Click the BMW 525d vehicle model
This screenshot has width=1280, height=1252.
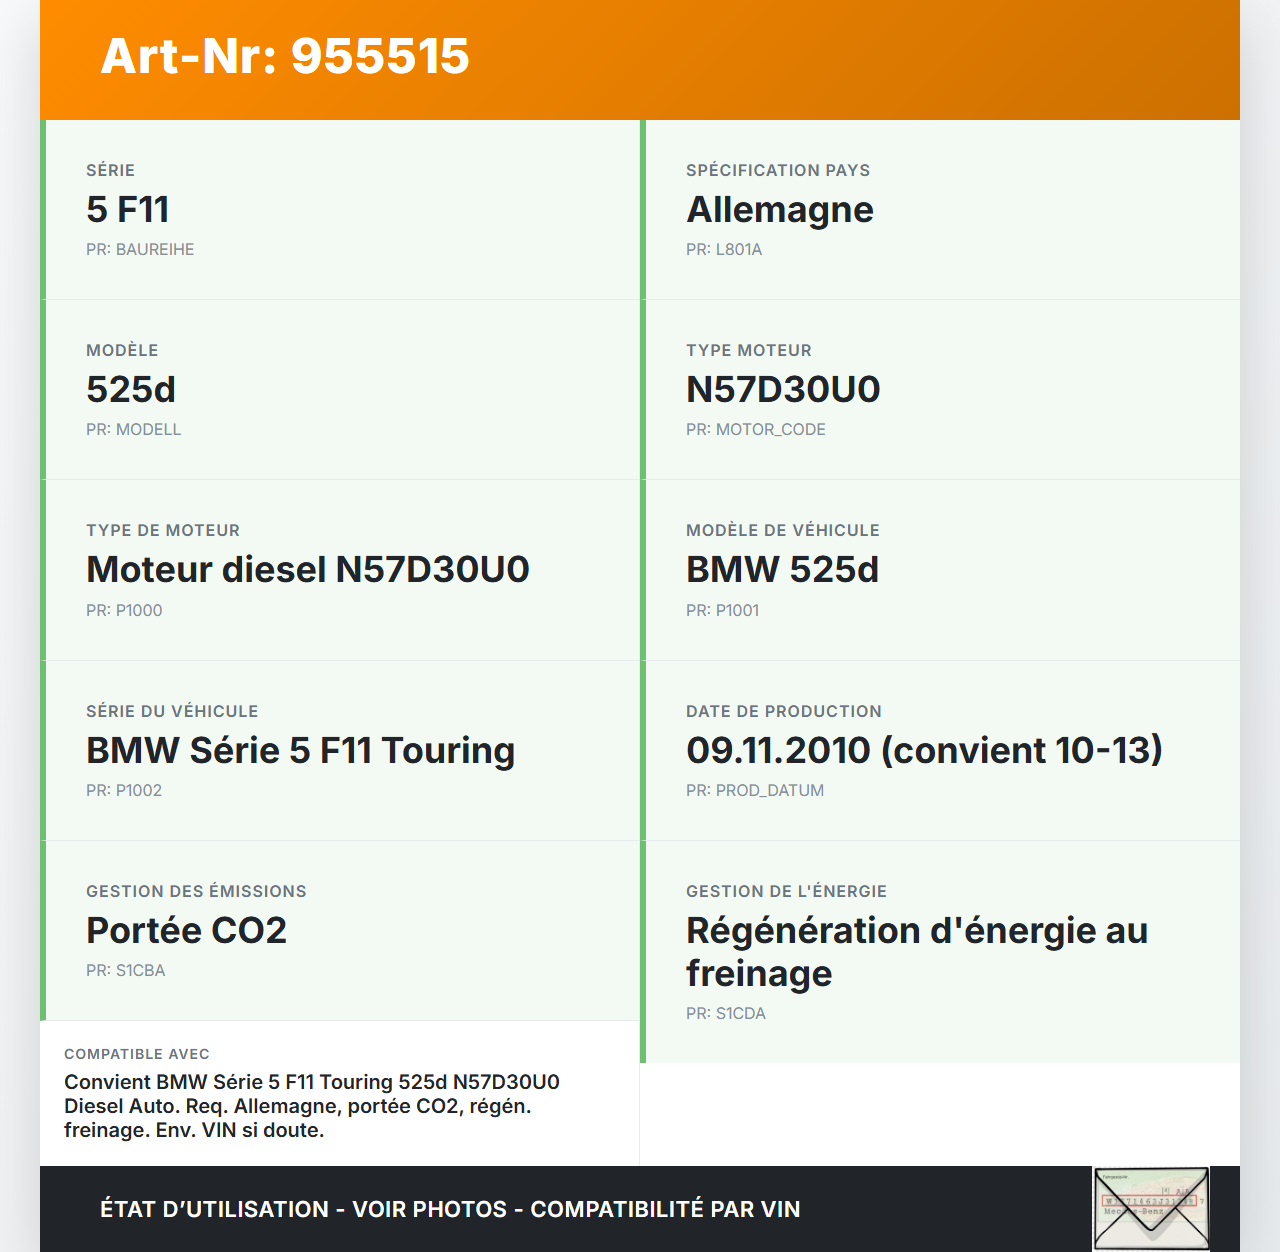(x=782, y=570)
